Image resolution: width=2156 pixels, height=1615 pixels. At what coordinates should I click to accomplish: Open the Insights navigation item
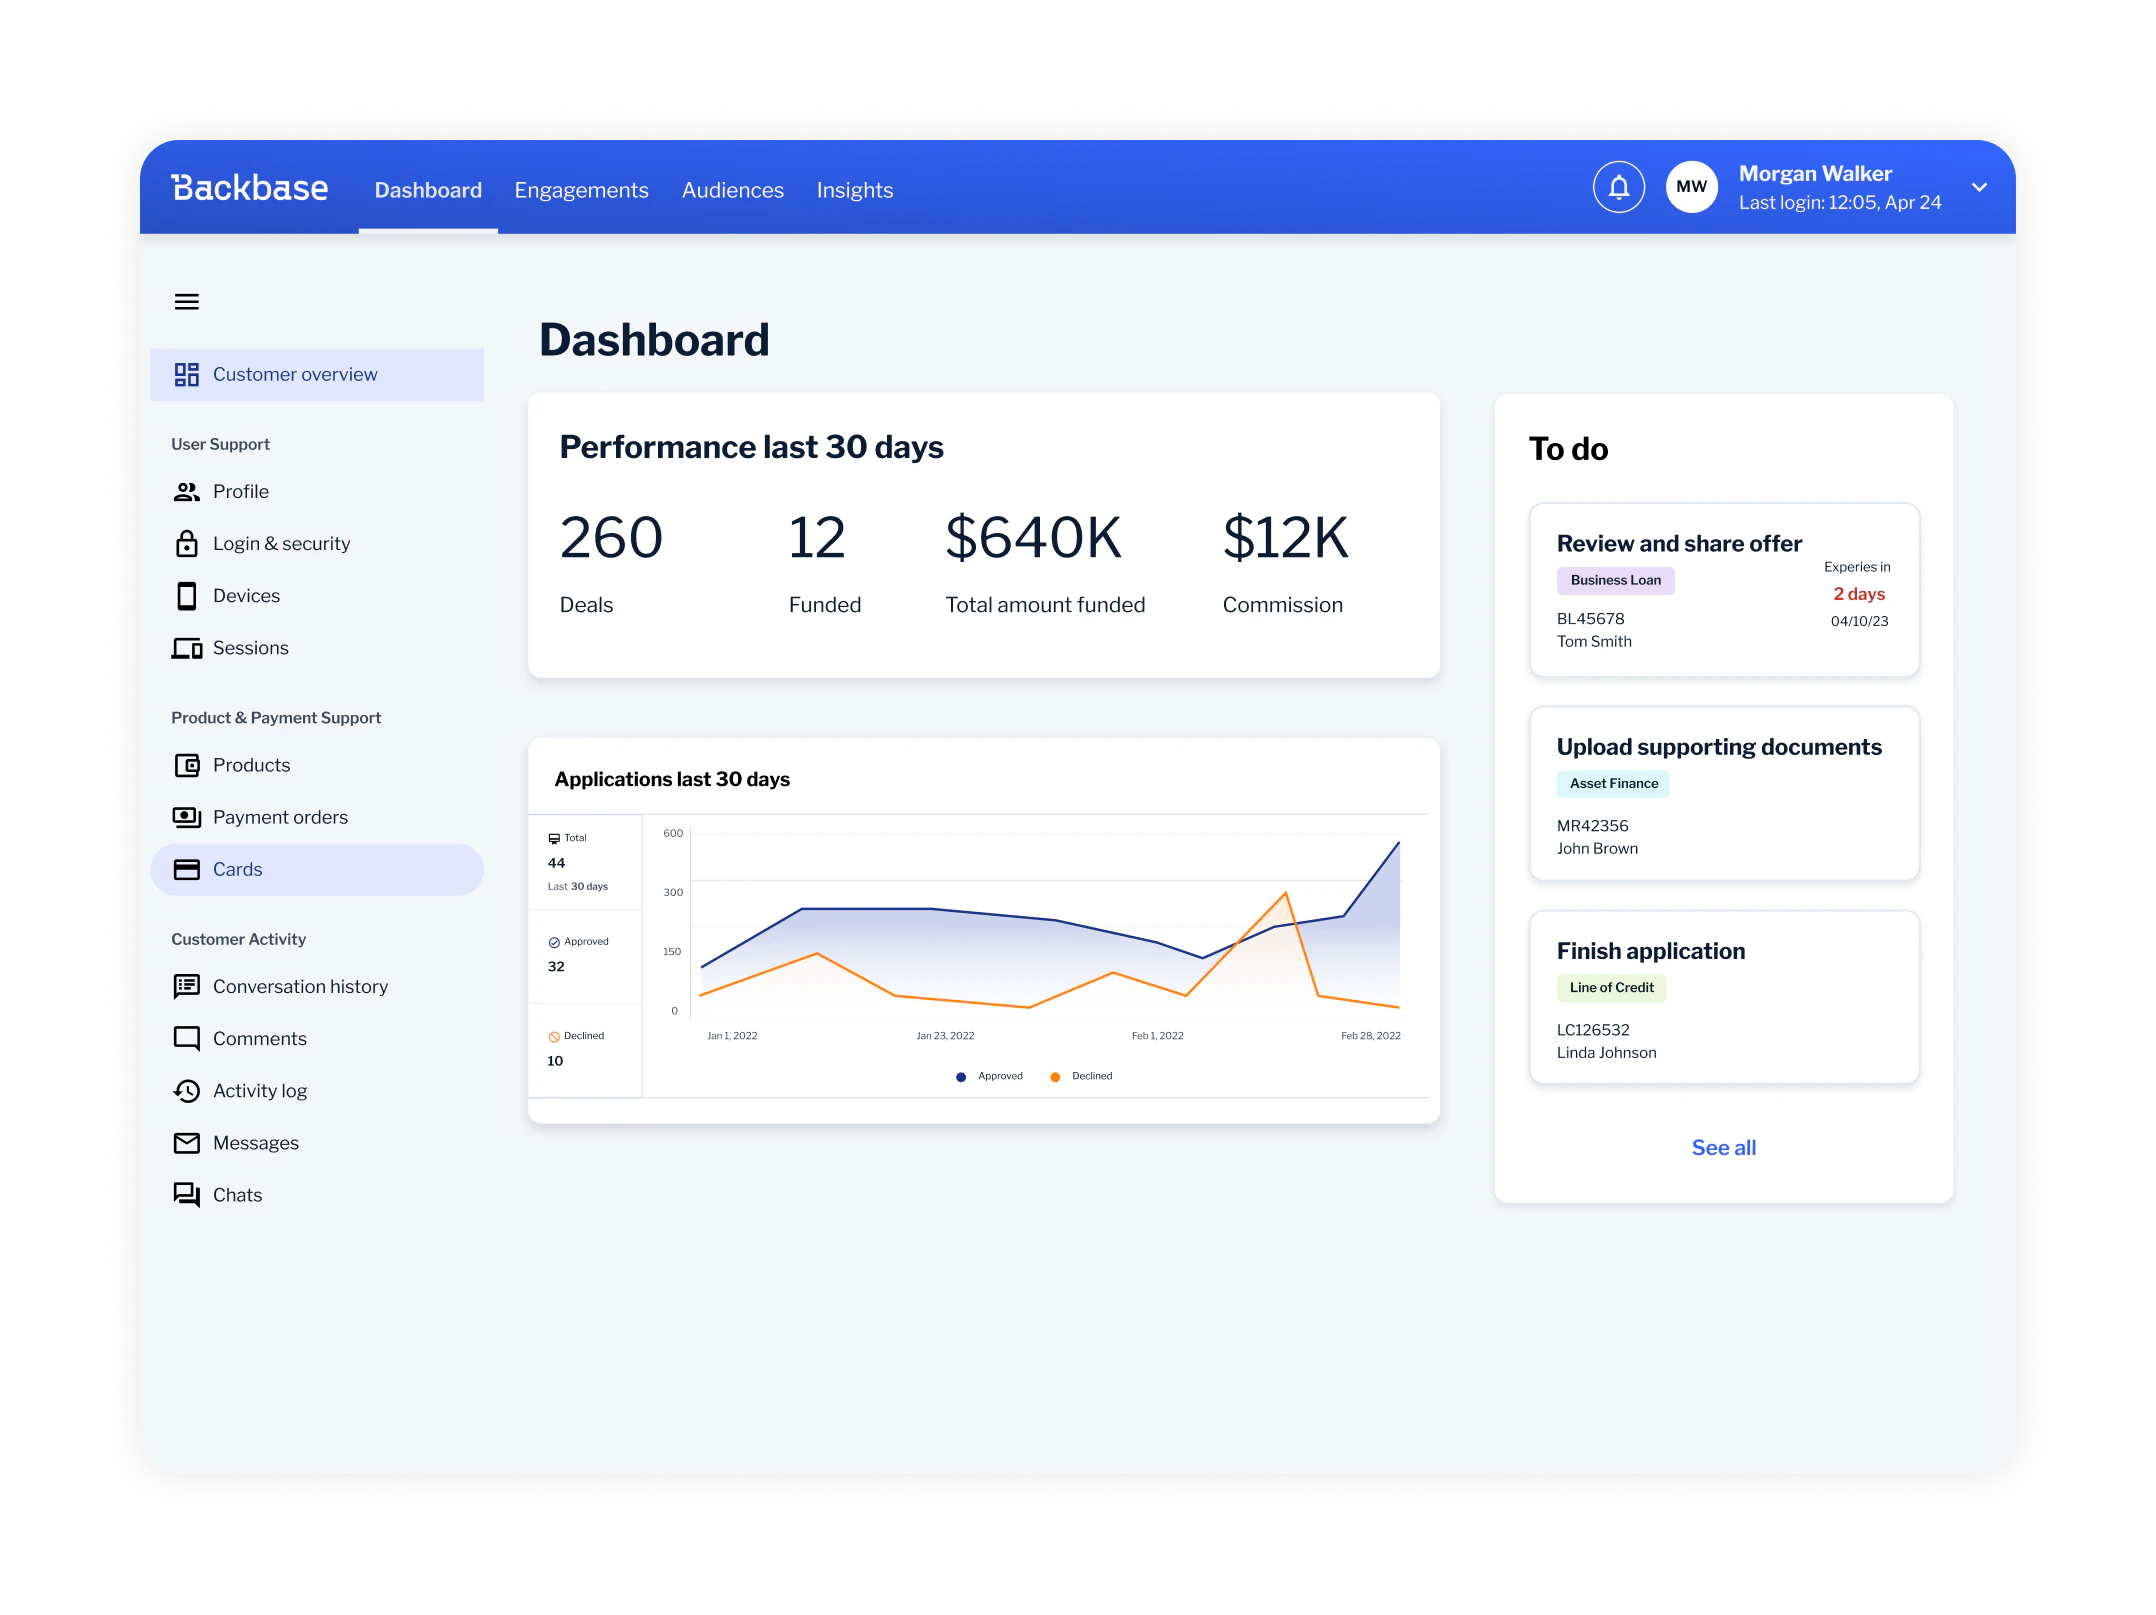[x=854, y=189]
